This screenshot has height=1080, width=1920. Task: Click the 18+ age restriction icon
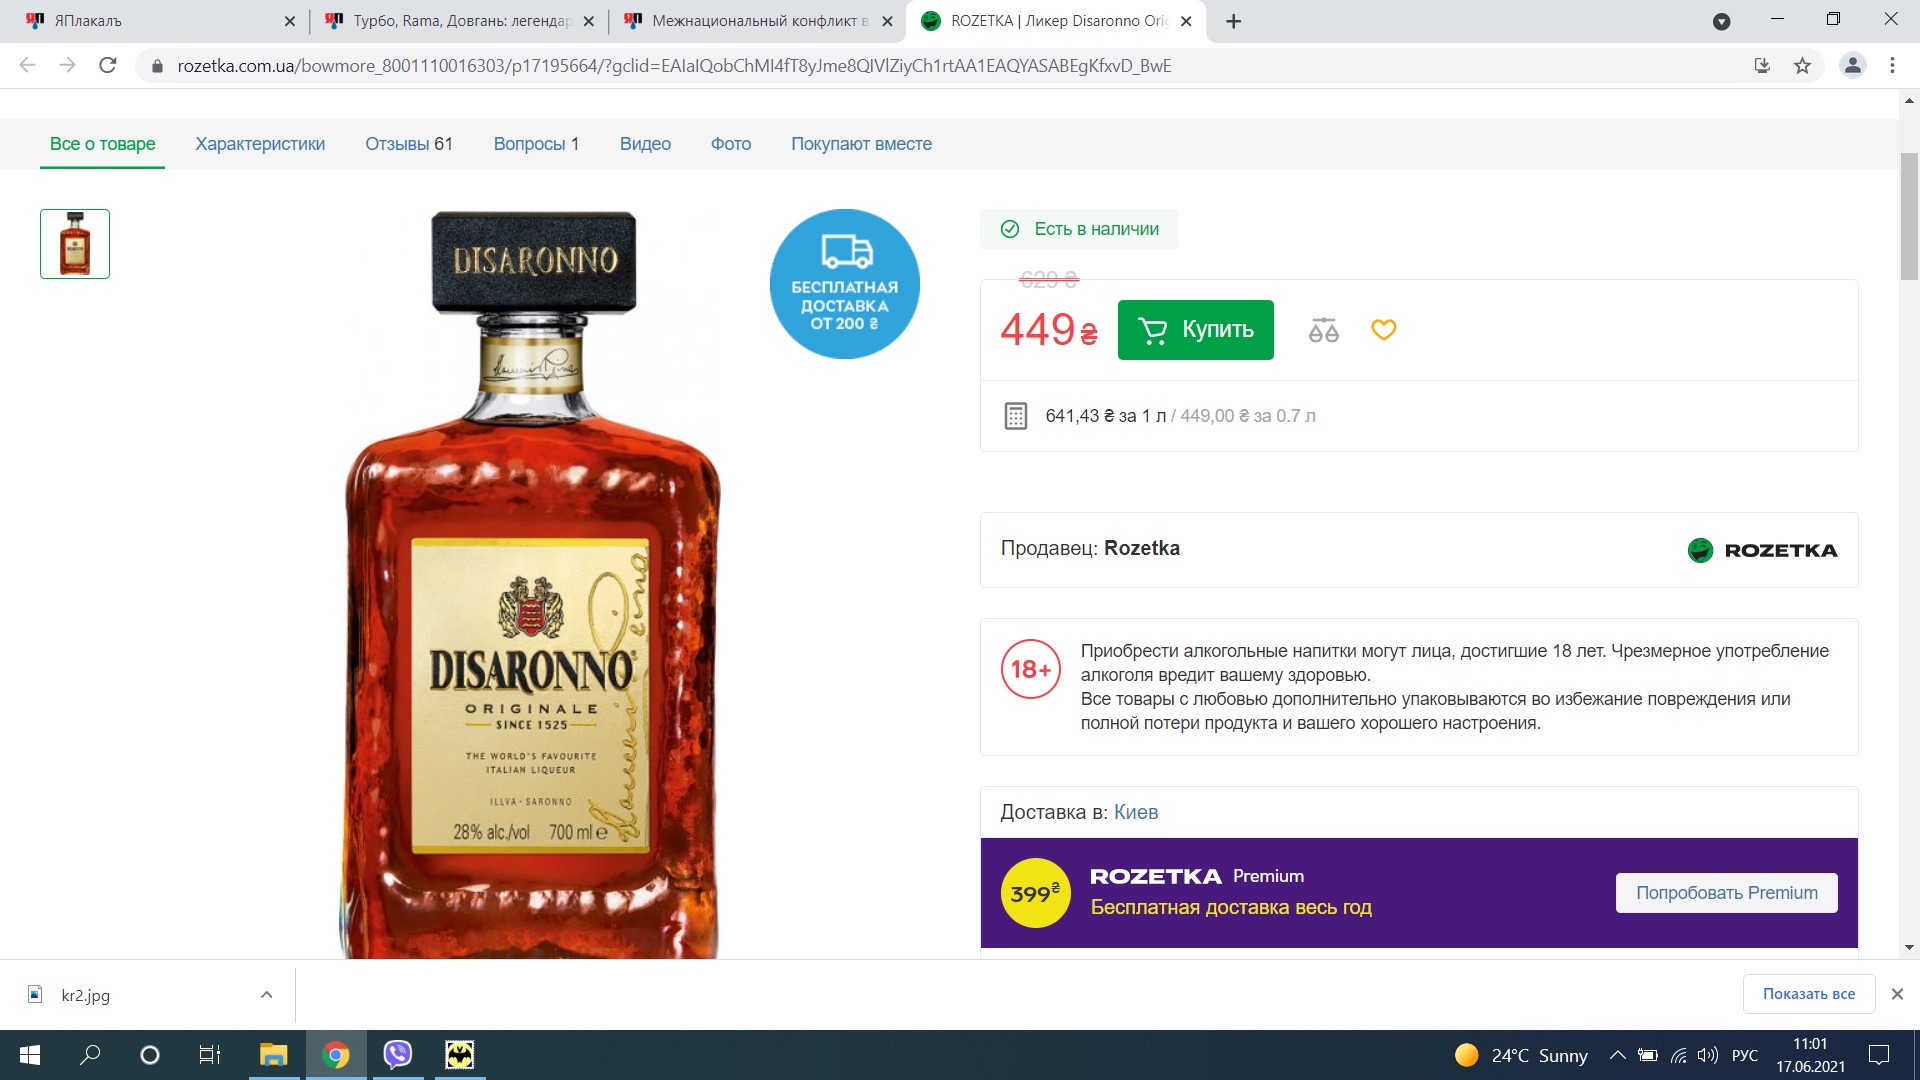point(1030,669)
